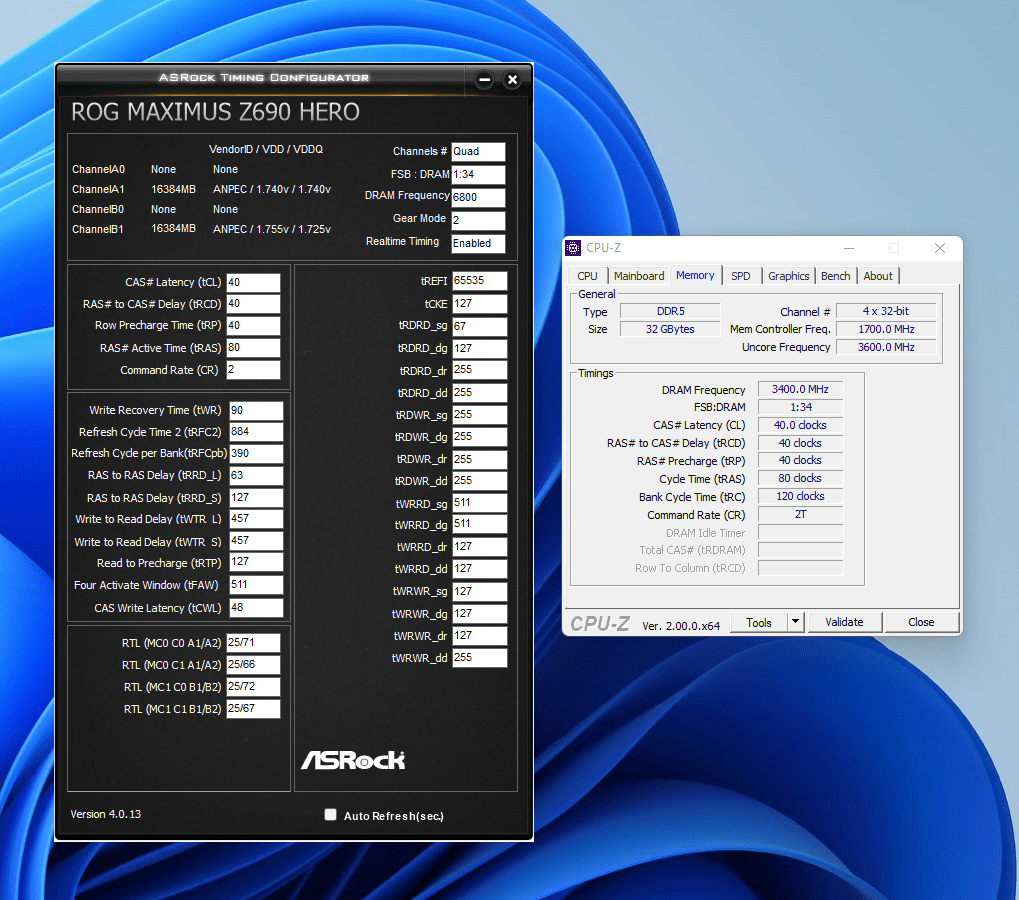
Task: Click the DRAM Frequency field showing 6800
Action: pos(478,197)
